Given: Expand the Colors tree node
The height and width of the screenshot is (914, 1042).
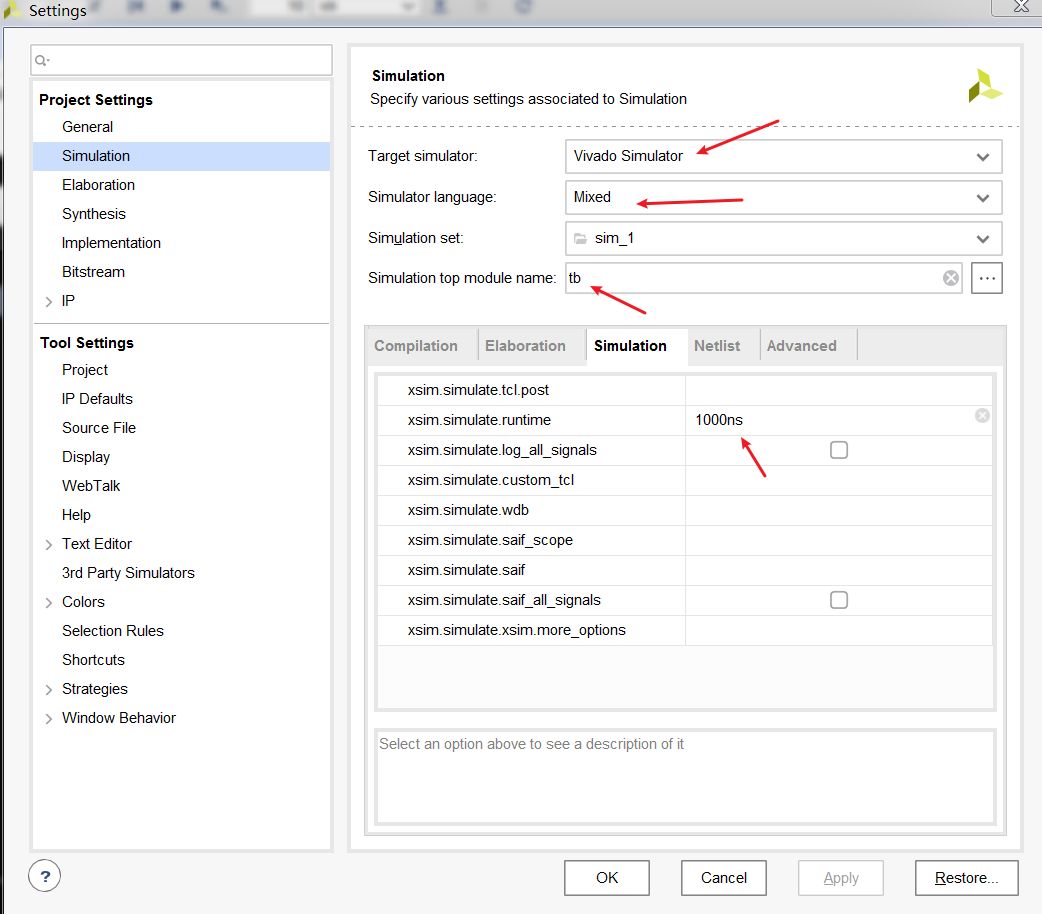Looking at the screenshot, I should pos(49,603).
